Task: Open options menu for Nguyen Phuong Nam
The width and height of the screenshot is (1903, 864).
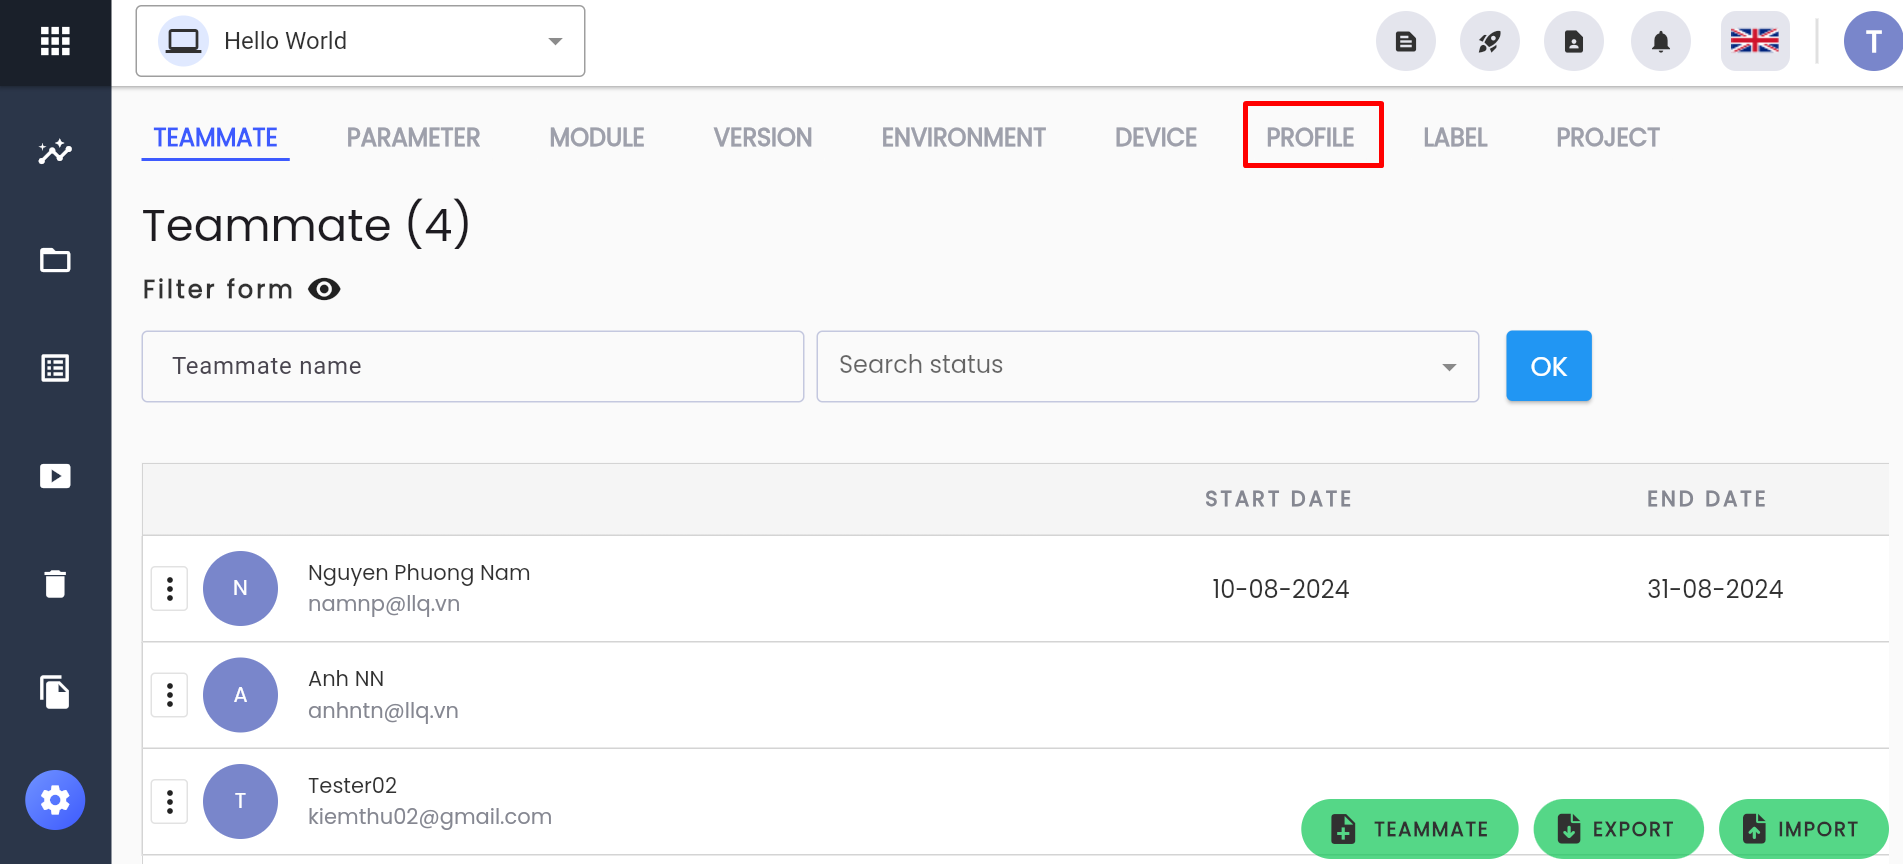Action: pos(170,588)
